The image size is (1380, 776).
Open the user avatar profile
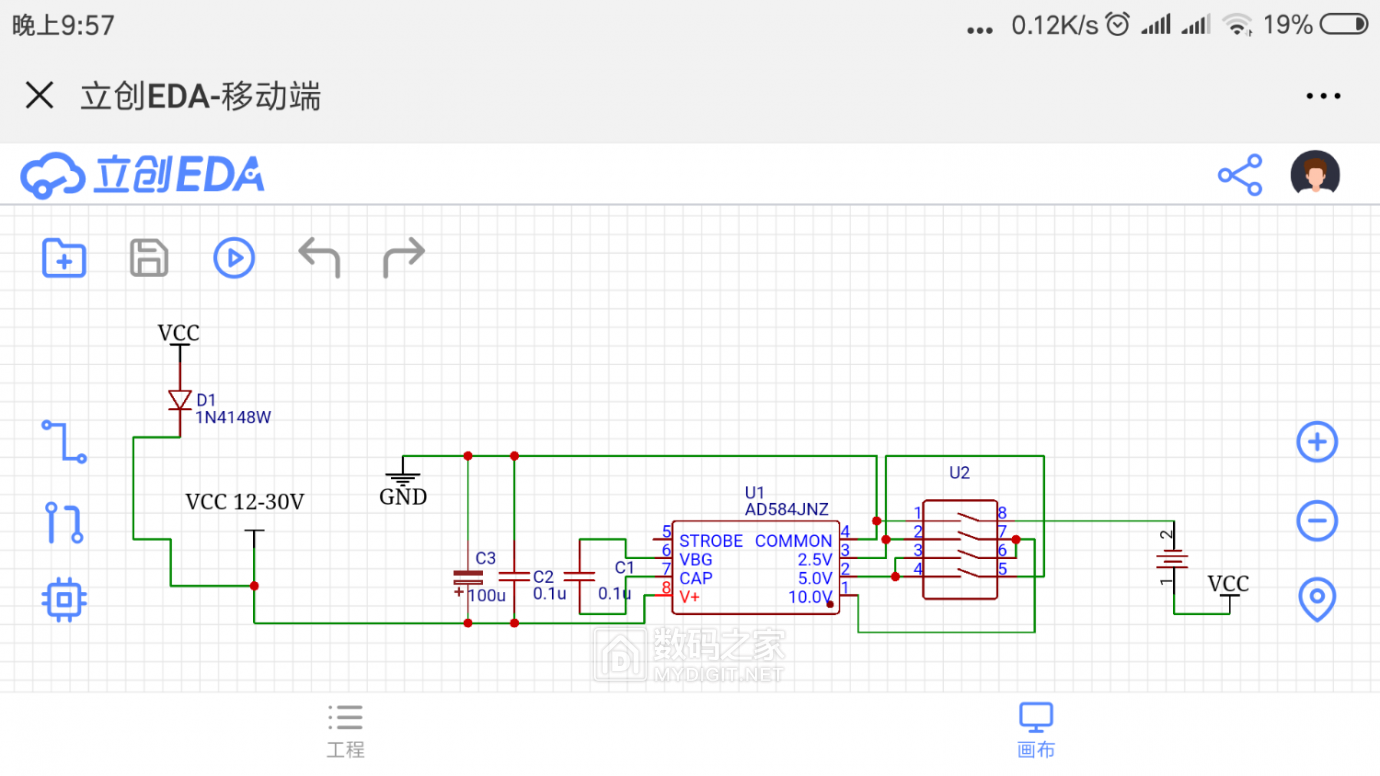[1315, 175]
